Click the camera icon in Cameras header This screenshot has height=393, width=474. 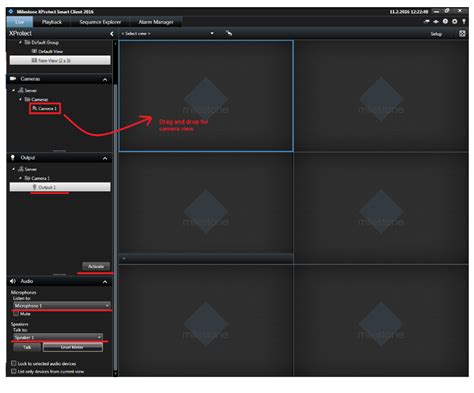point(13,79)
